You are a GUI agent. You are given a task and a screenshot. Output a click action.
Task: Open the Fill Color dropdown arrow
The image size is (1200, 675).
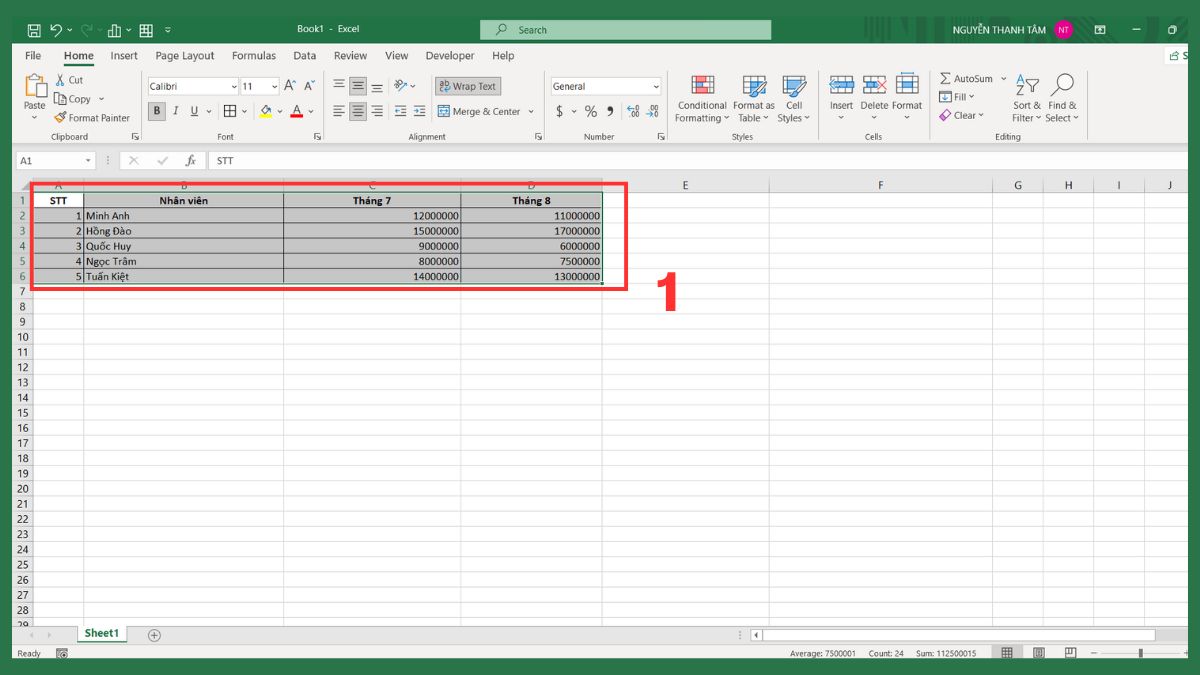click(280, 111)
